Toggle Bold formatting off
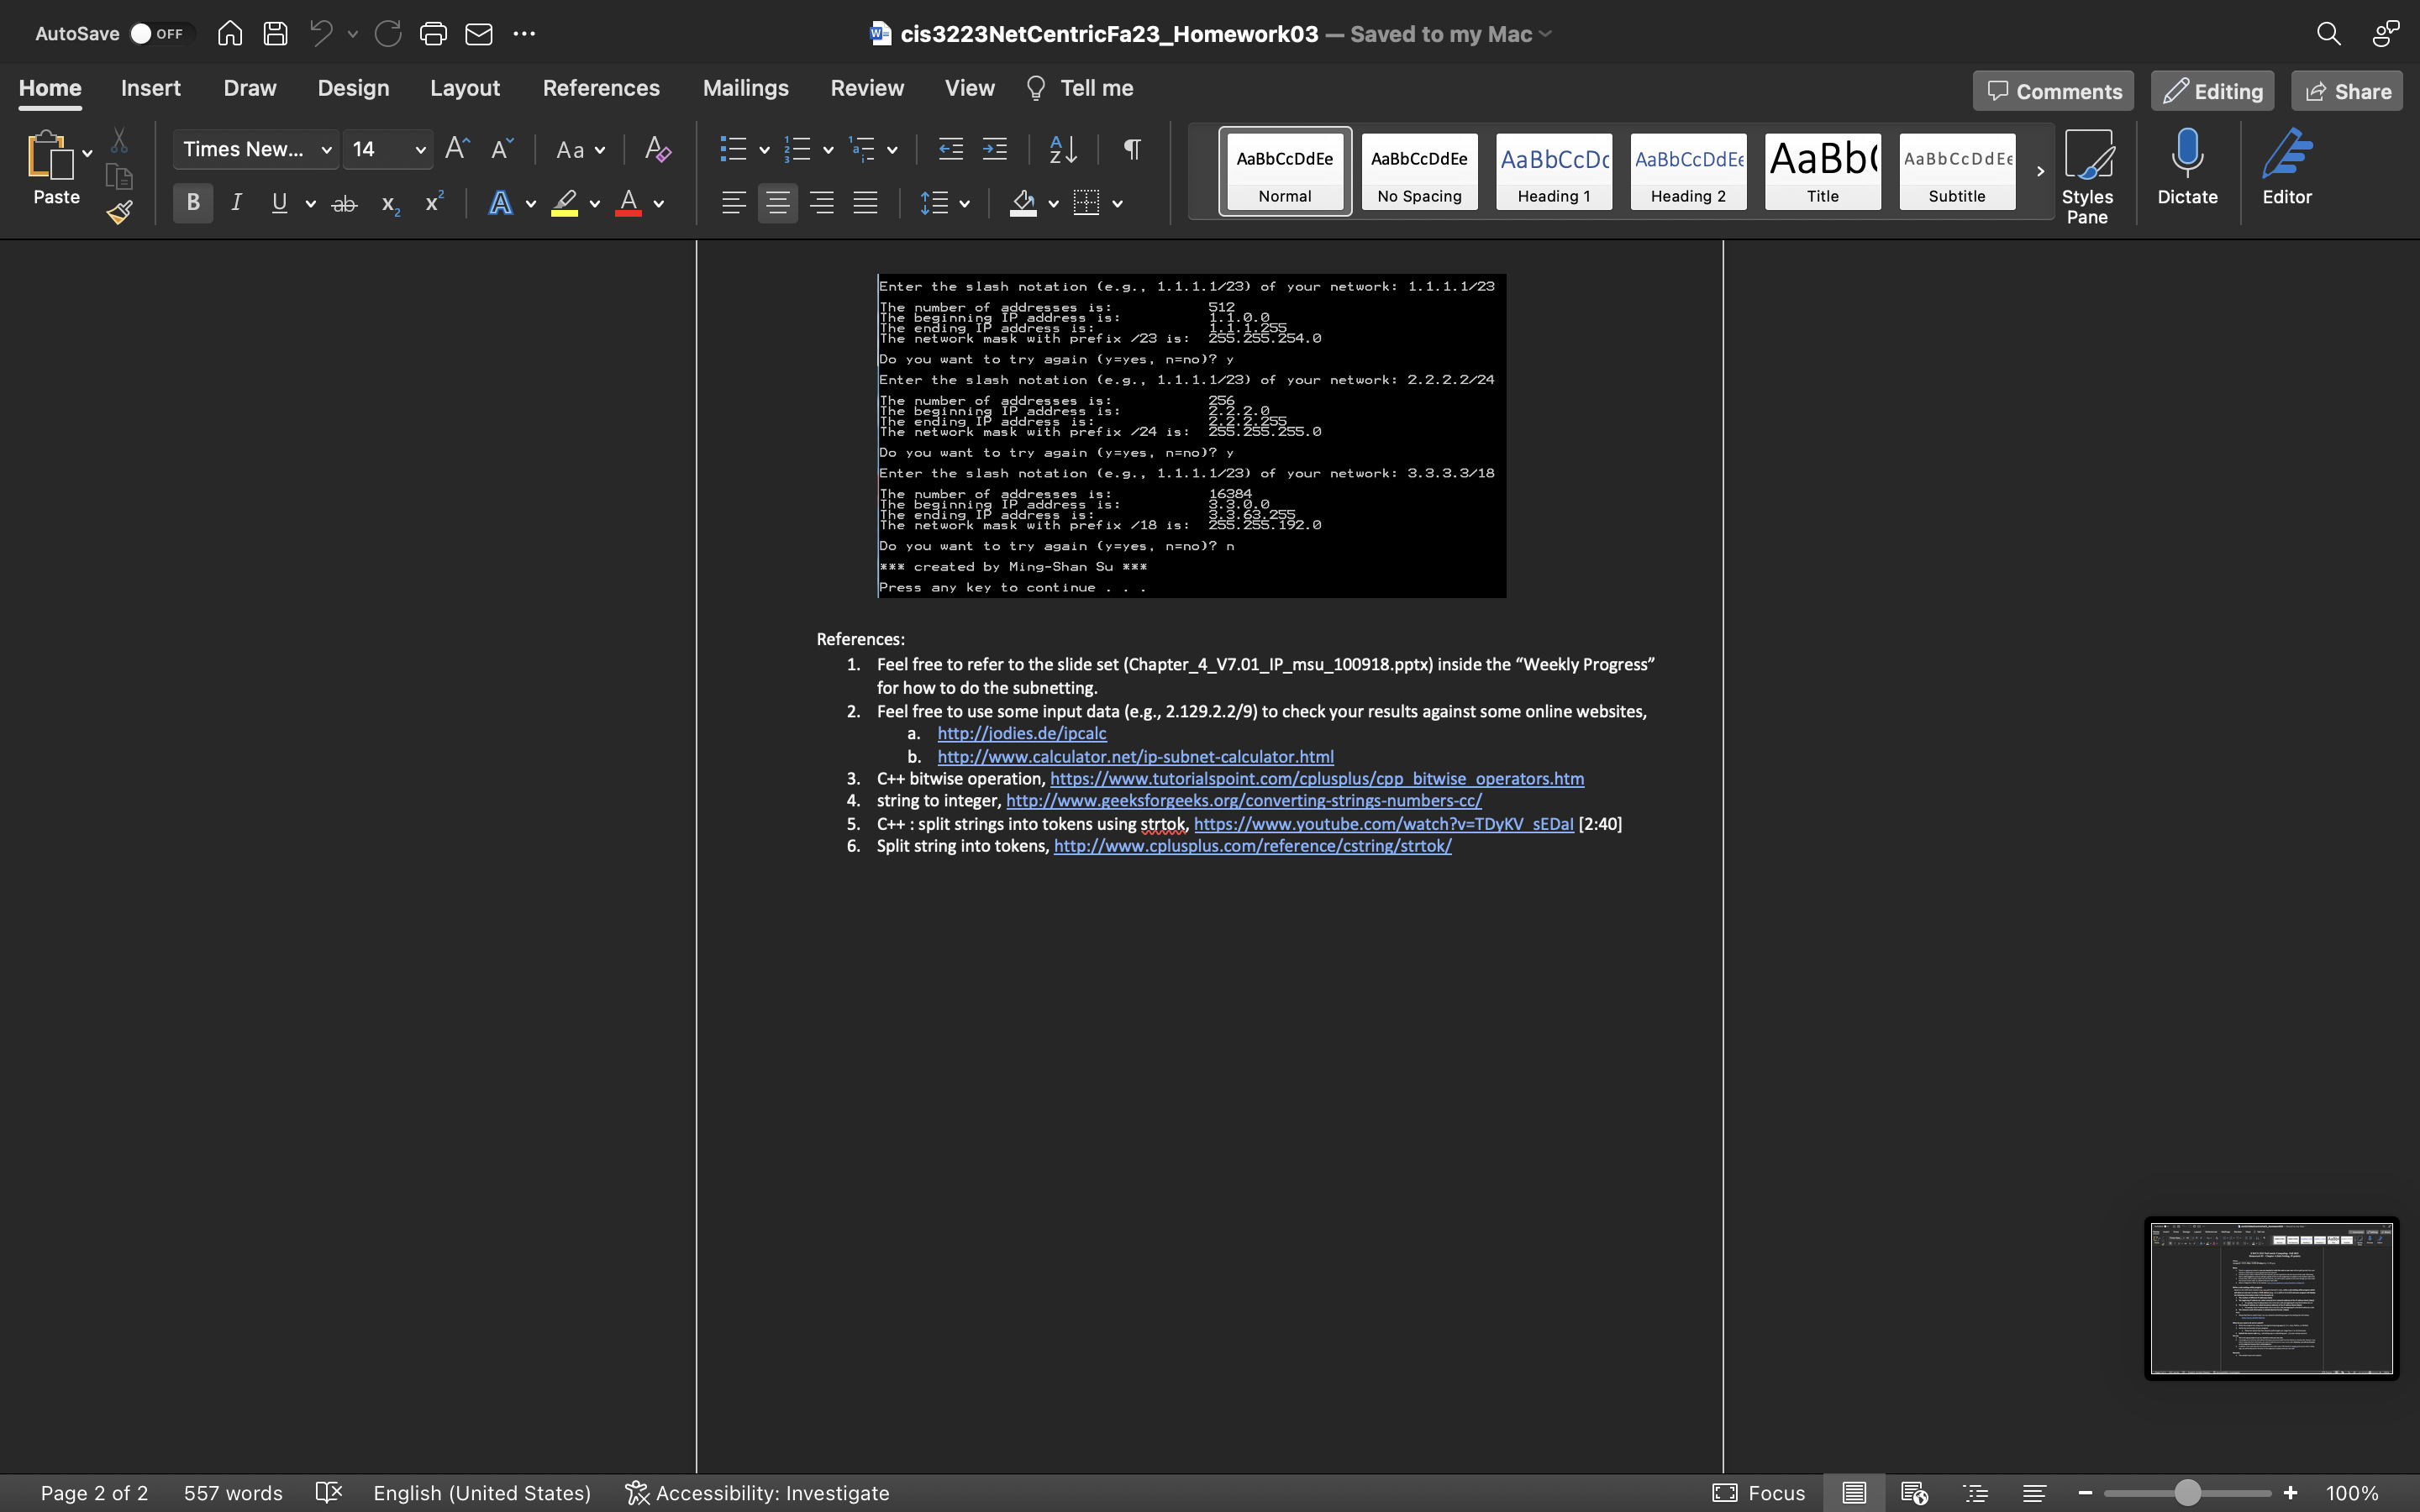The height and width of the screenshot is (1512, 2420). pos(193,203)
